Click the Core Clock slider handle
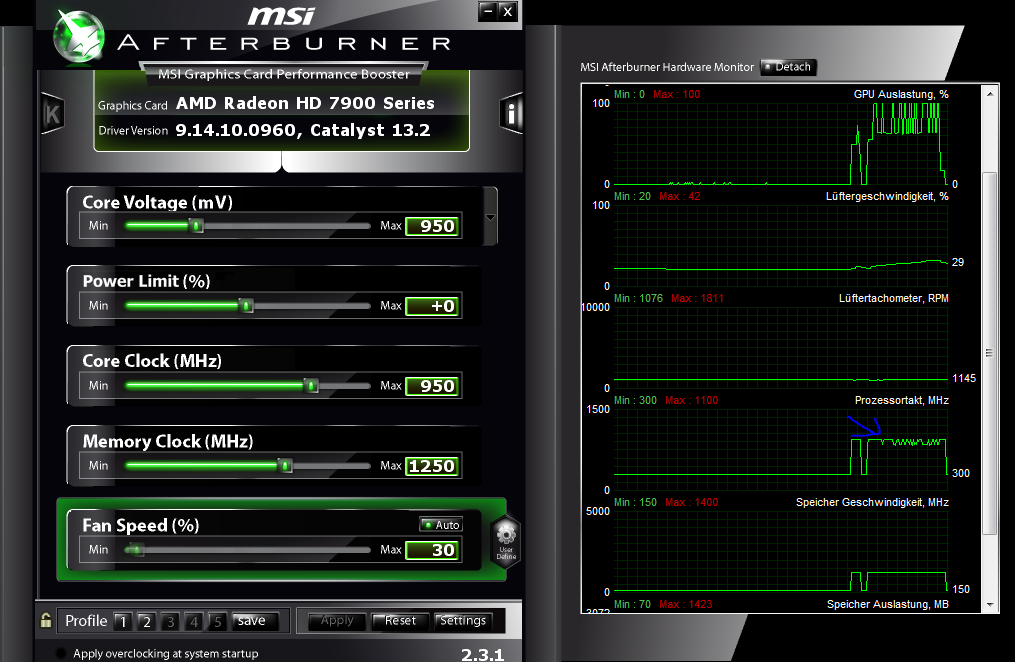 [x=311, y=386]
